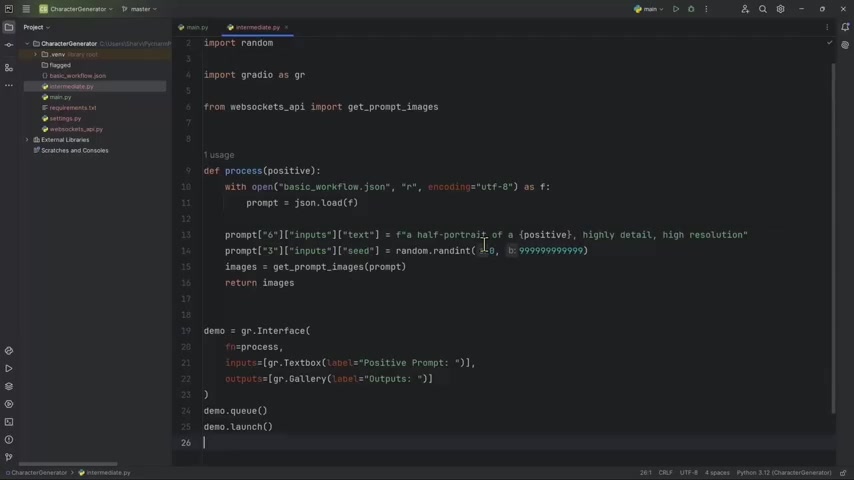Open Search Everywhere magnifier
This screenshot has height=480, width=854.
click(762, 9)
